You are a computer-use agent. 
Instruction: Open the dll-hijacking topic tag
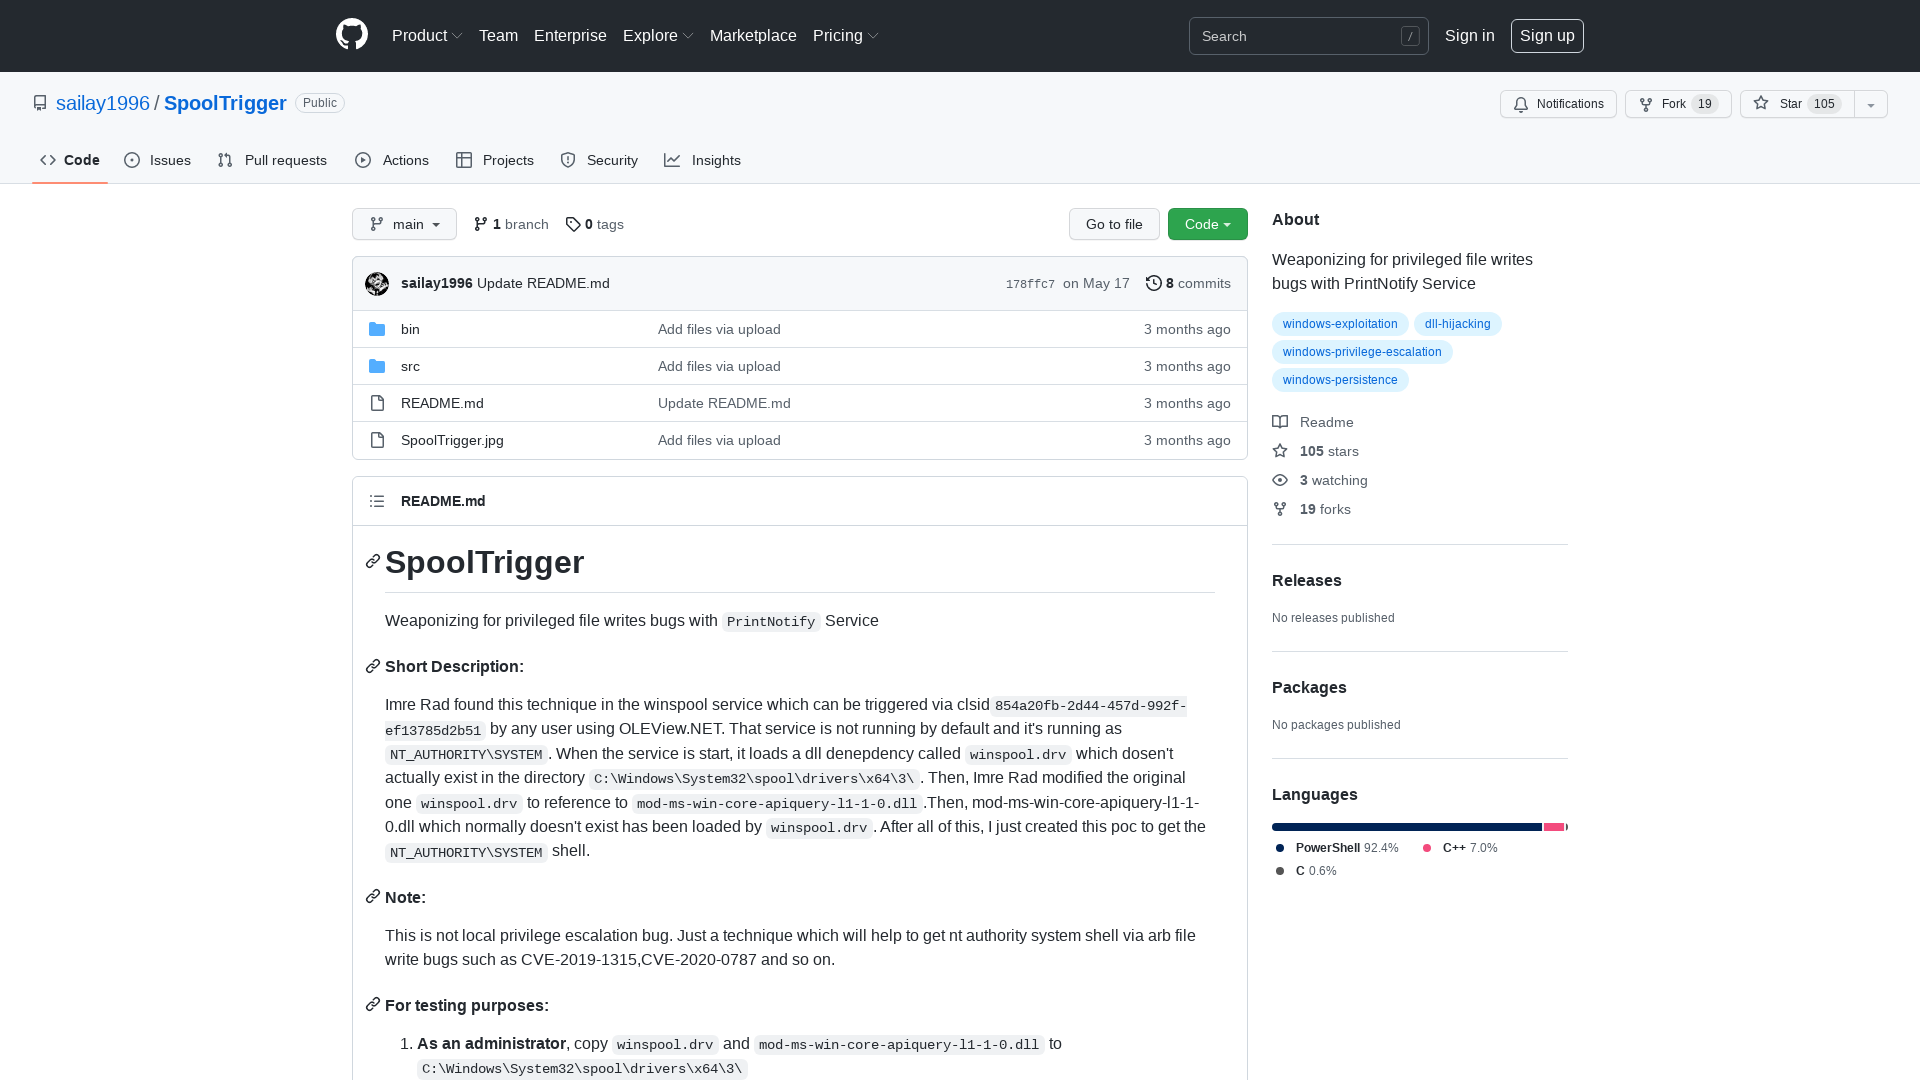pyautogui.click(x=1458, y=324)
